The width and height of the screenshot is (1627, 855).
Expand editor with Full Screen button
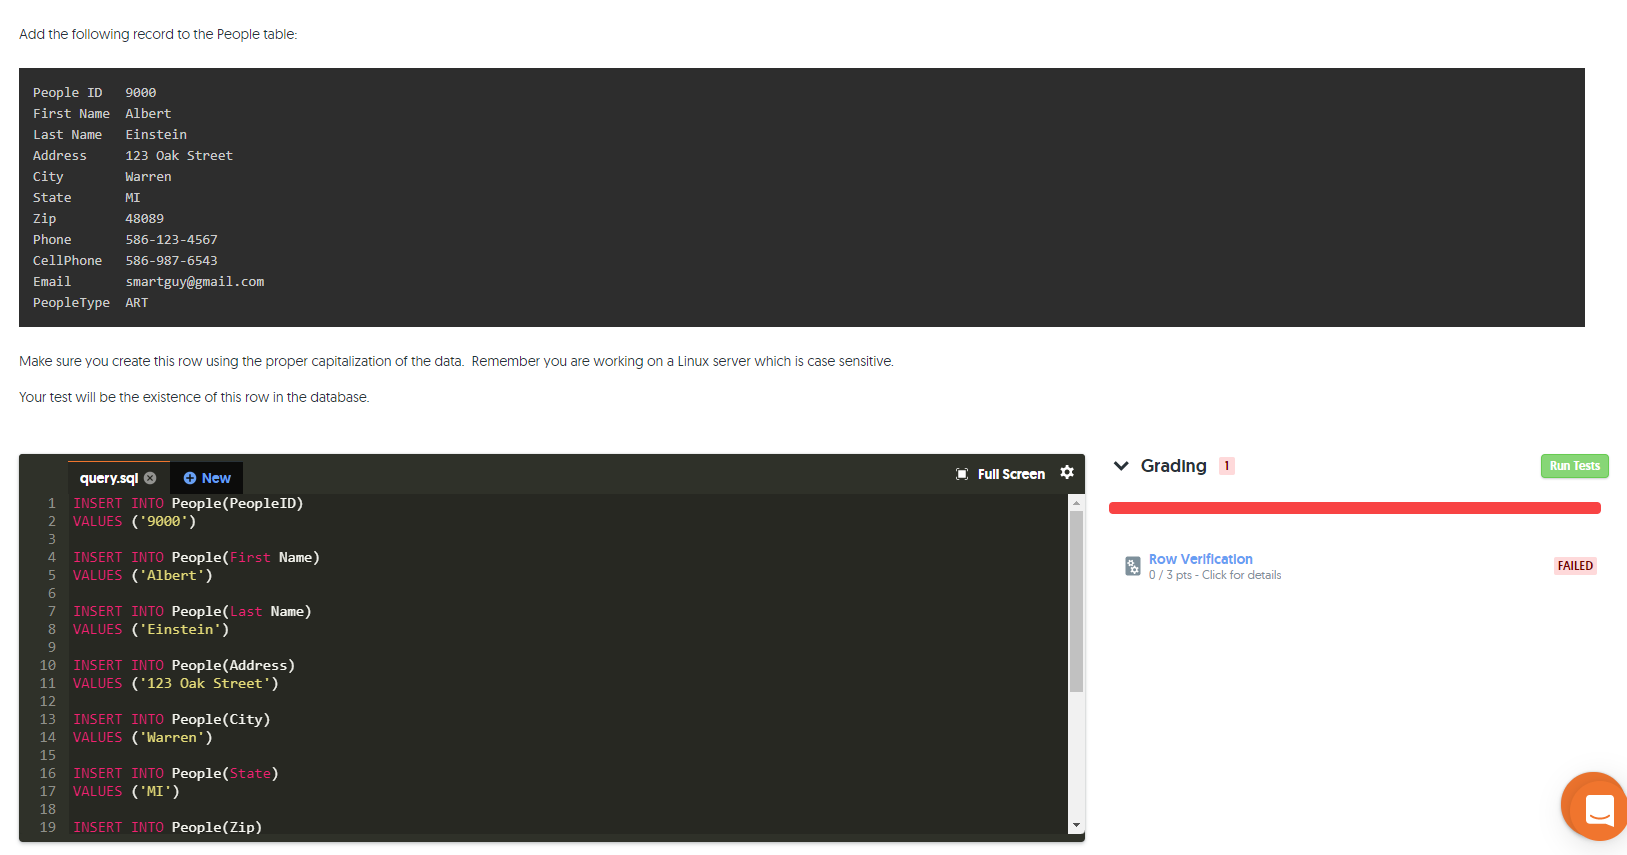pyautogui.click(x=1001, y=474)
